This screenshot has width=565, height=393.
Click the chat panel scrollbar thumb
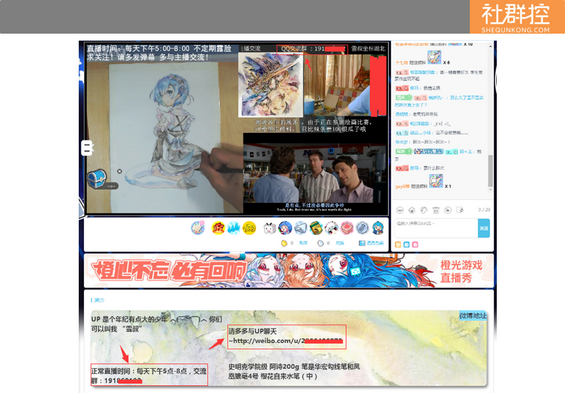click(x=490, y=171)
